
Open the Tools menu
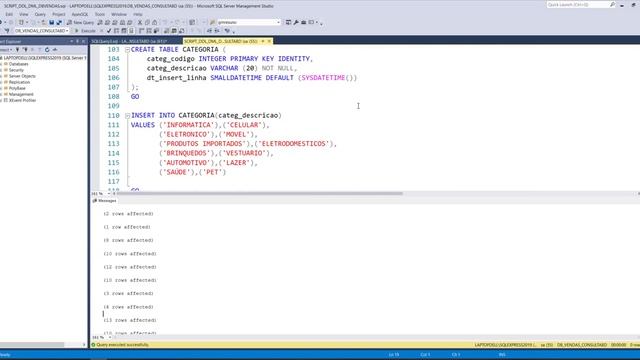tap(100, 14)
